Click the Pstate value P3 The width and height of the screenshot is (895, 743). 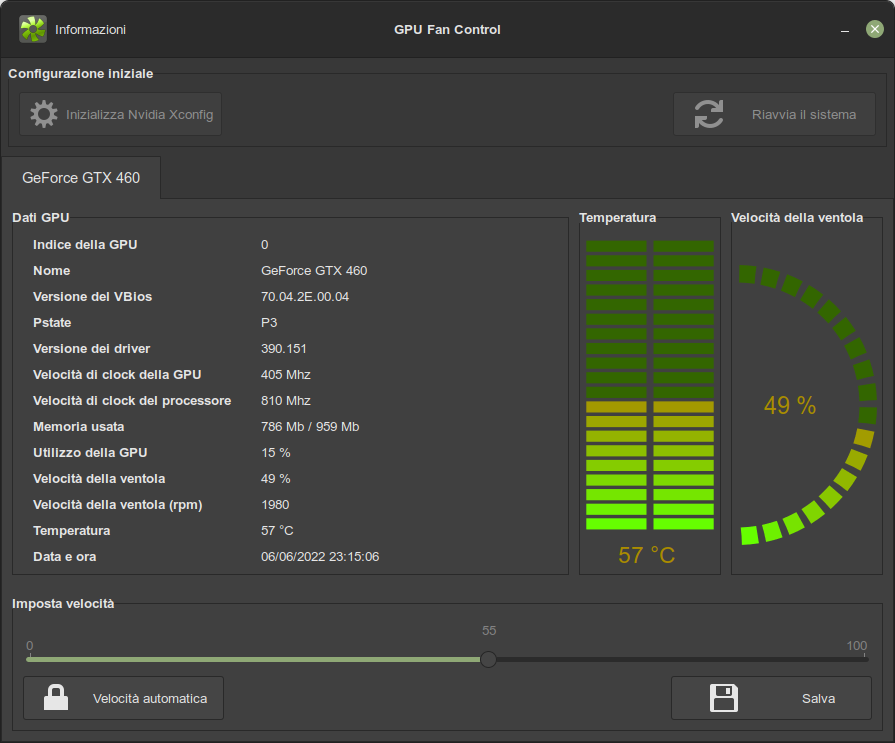(269, 322)
